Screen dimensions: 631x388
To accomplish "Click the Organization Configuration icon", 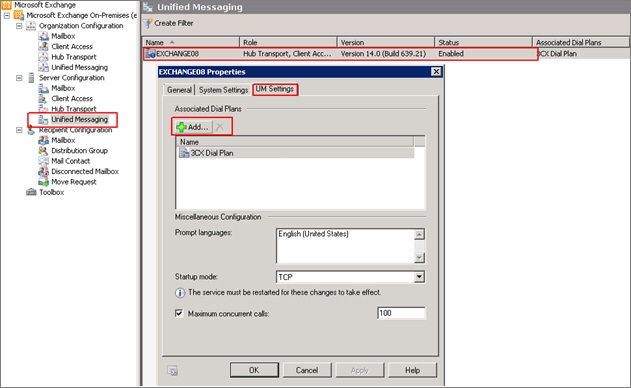I will click(x=31, y=26).
